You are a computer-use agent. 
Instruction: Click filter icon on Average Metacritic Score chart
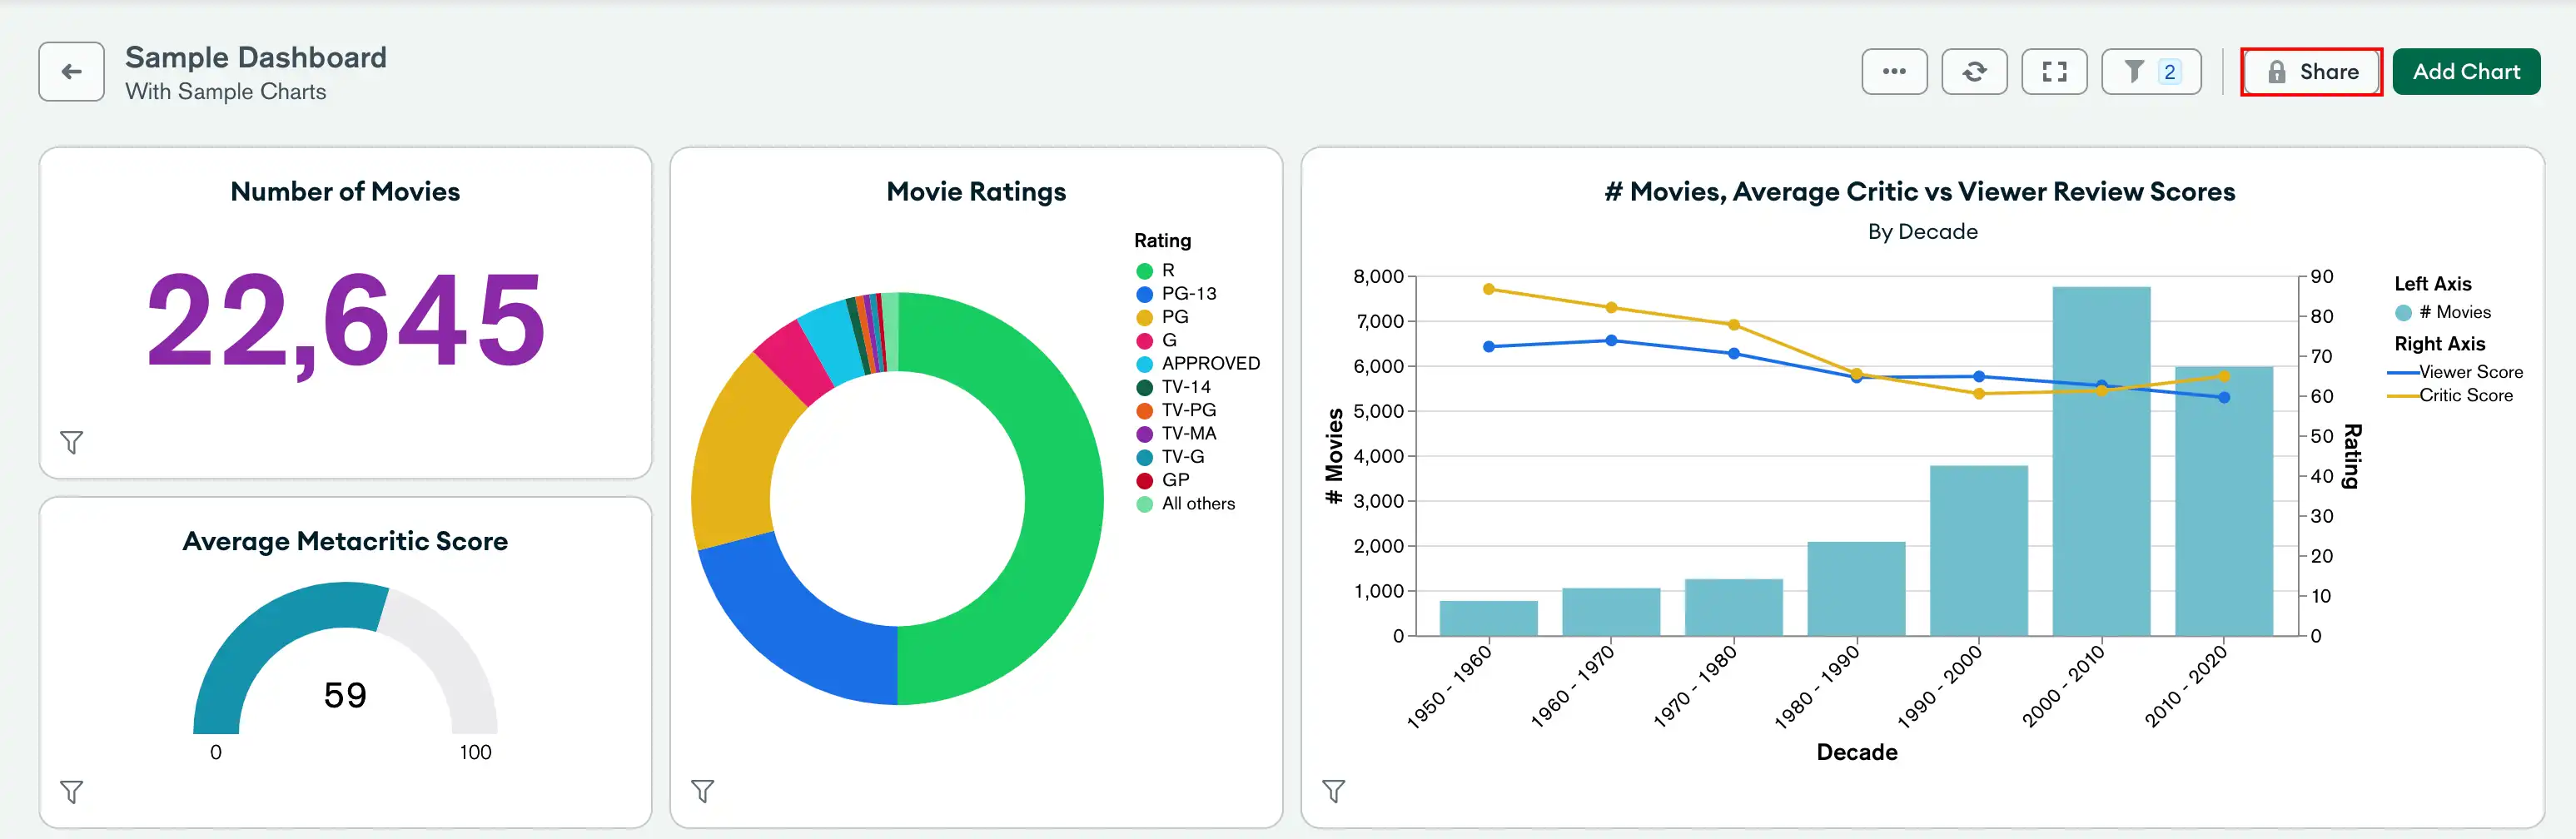pyautogui.click(x=71, y=792)
